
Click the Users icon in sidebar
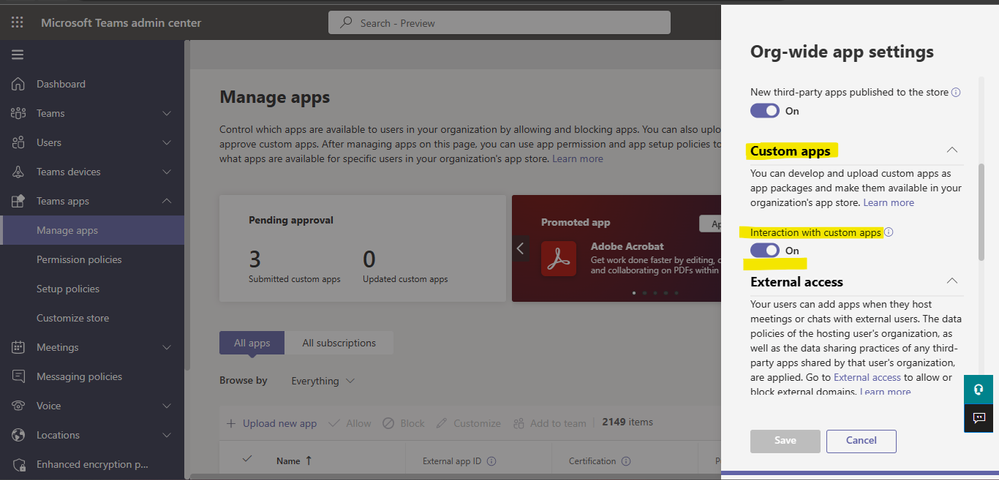[18, 143]
